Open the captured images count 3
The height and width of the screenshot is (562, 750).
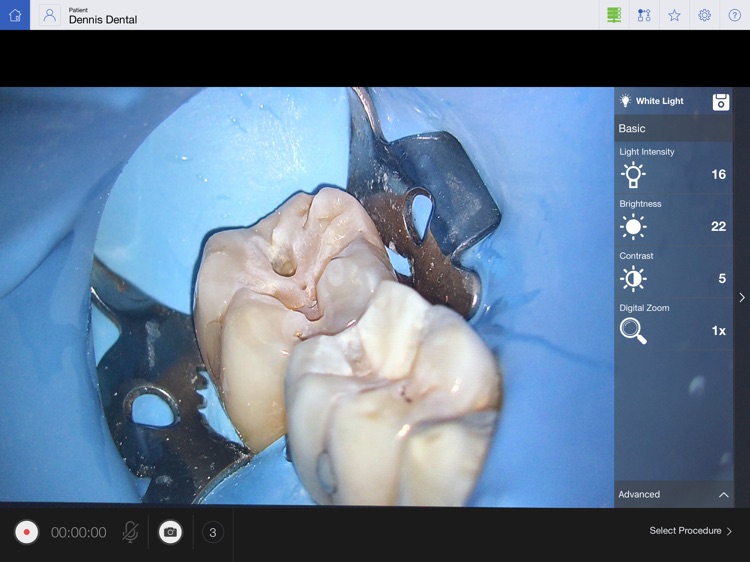click(x=213, y=532)
